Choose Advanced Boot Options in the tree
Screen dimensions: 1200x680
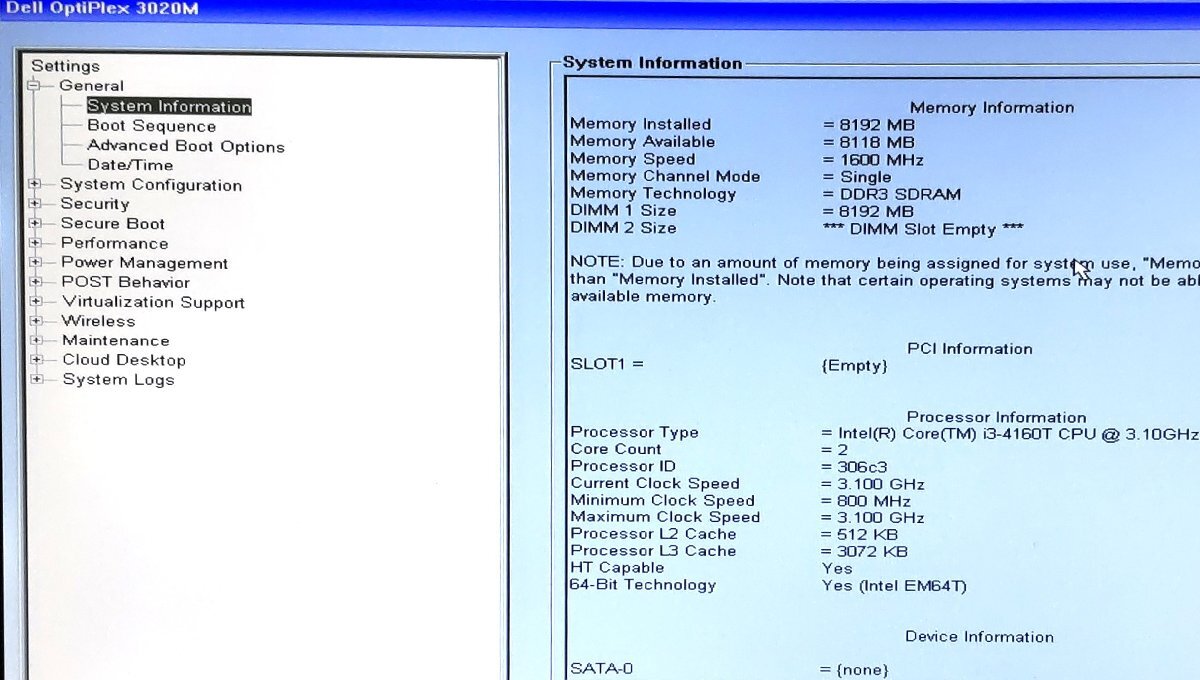[186, 146]
